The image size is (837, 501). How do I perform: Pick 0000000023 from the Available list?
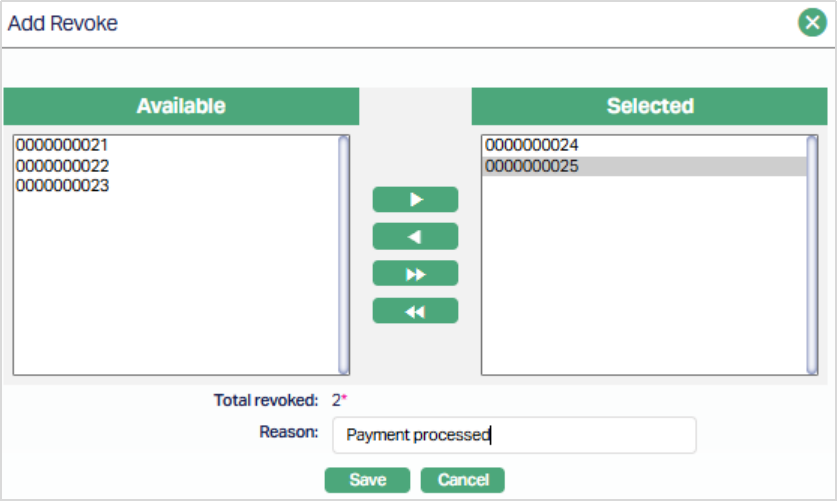[62, 186]
